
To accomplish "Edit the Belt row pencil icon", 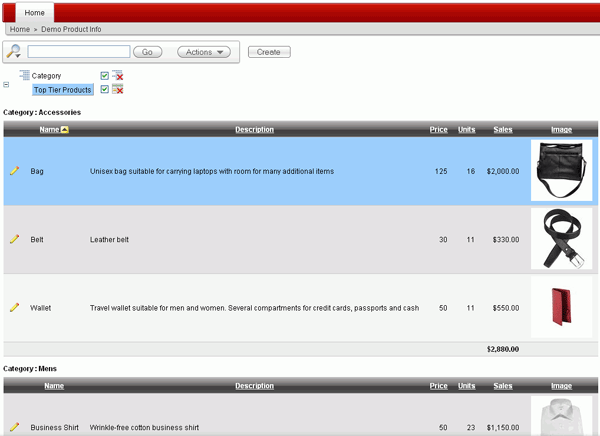I will [x=15, y=239].
